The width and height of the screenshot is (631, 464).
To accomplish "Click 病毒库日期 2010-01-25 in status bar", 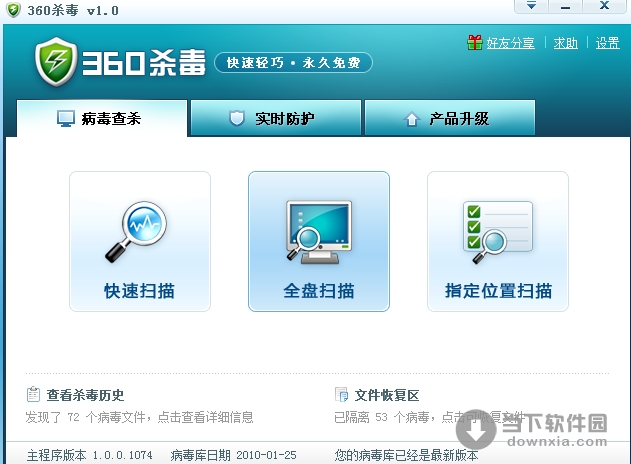I will pos(233,456).
